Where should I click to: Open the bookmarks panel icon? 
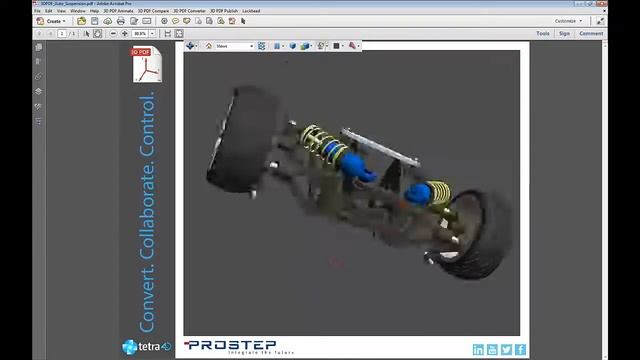pos(38,62)
